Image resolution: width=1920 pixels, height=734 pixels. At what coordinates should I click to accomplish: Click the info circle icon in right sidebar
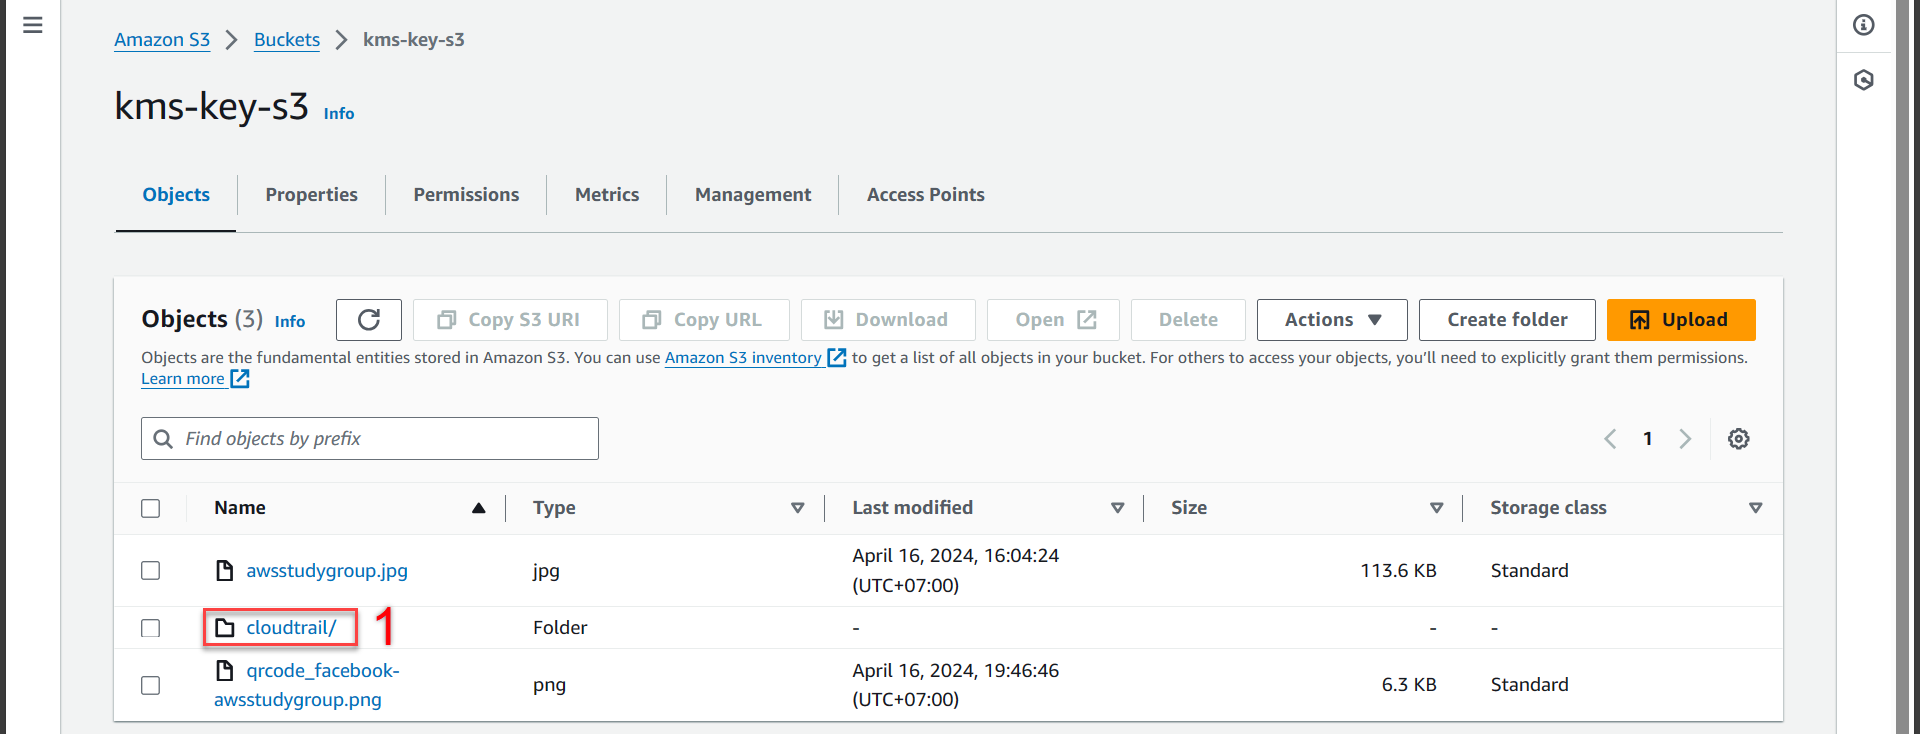[x=1864, y=25]
